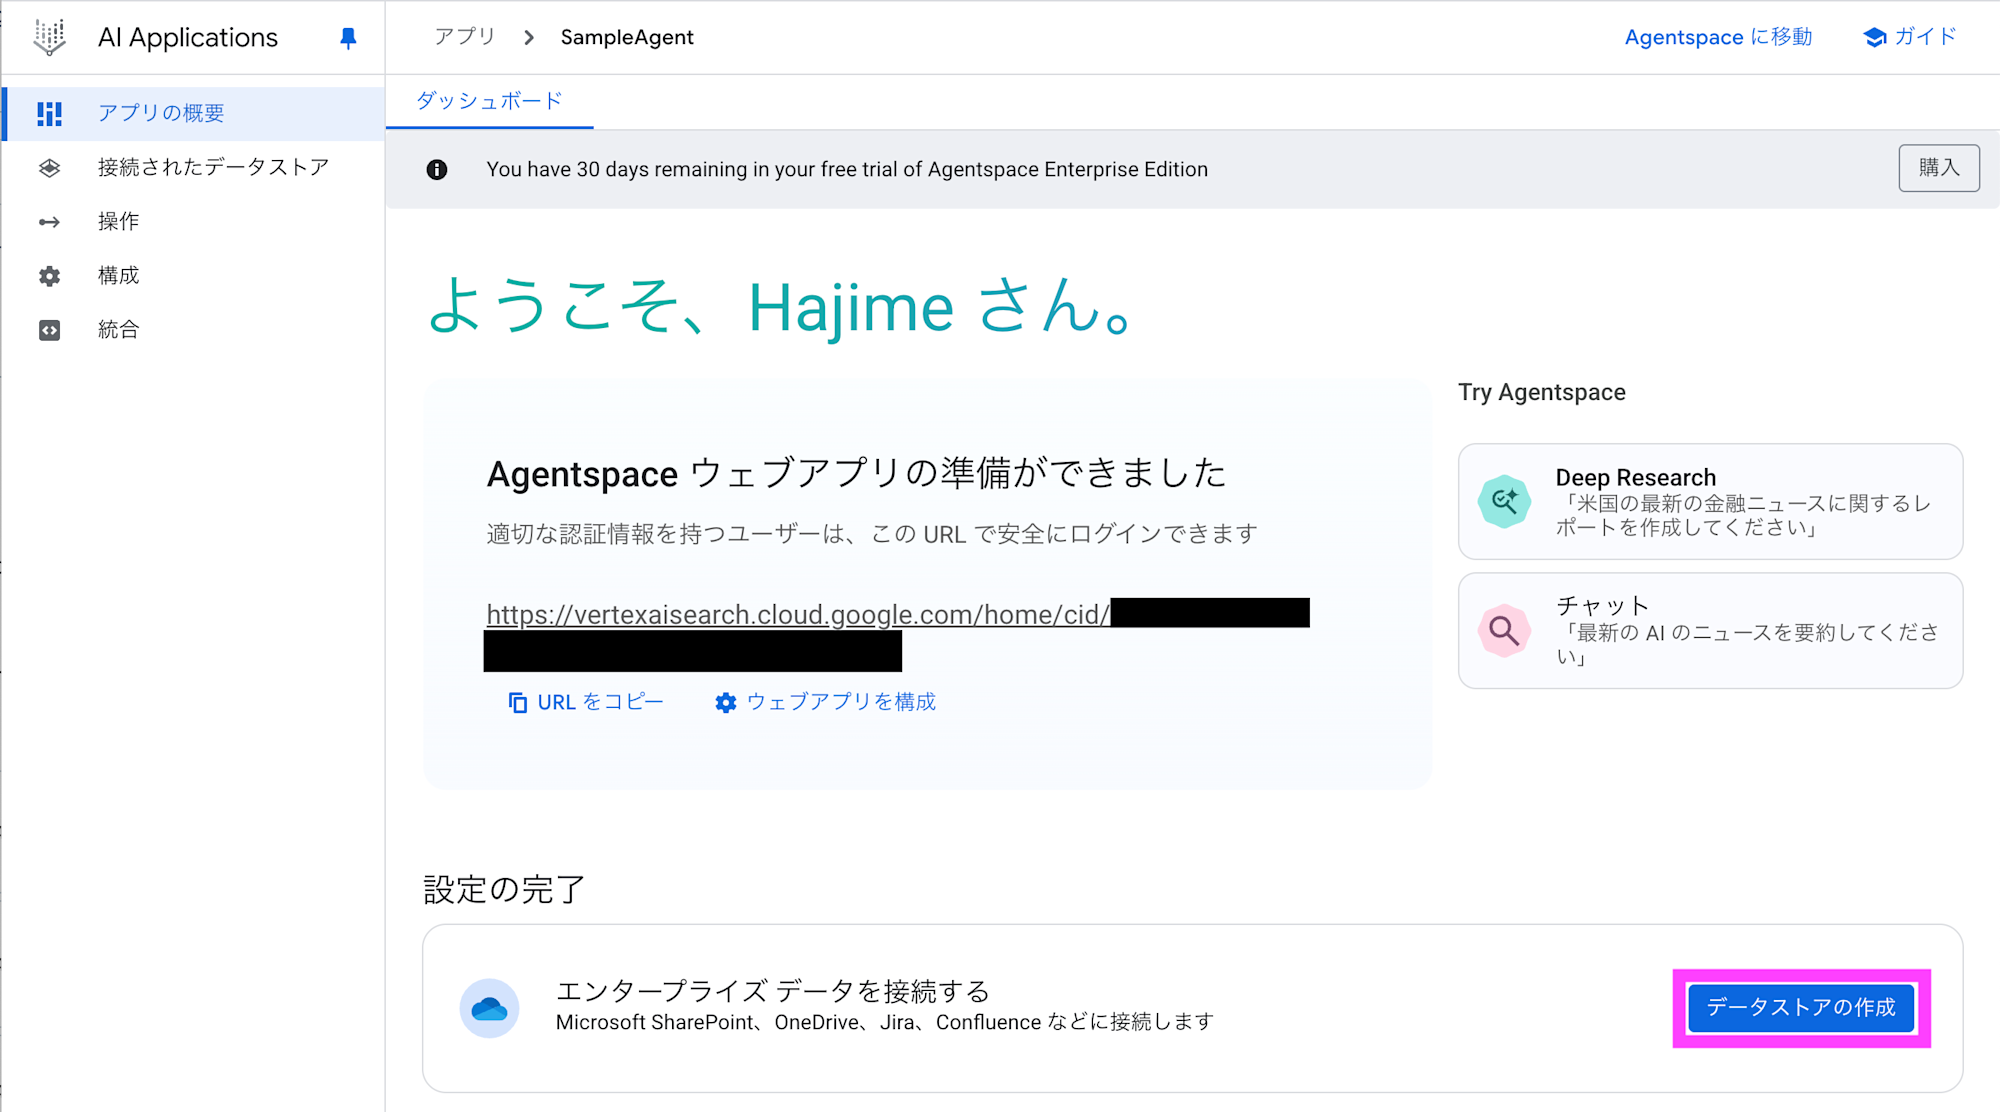Click ウェブアプリを構成
Viewport: 2000px width, 1112px height.
826,703
